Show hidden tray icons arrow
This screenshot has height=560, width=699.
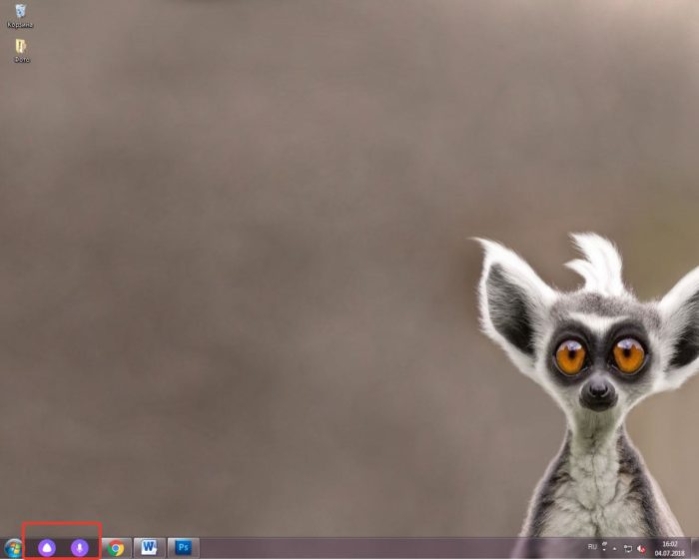pyautogui.click(x=615, y=548)
